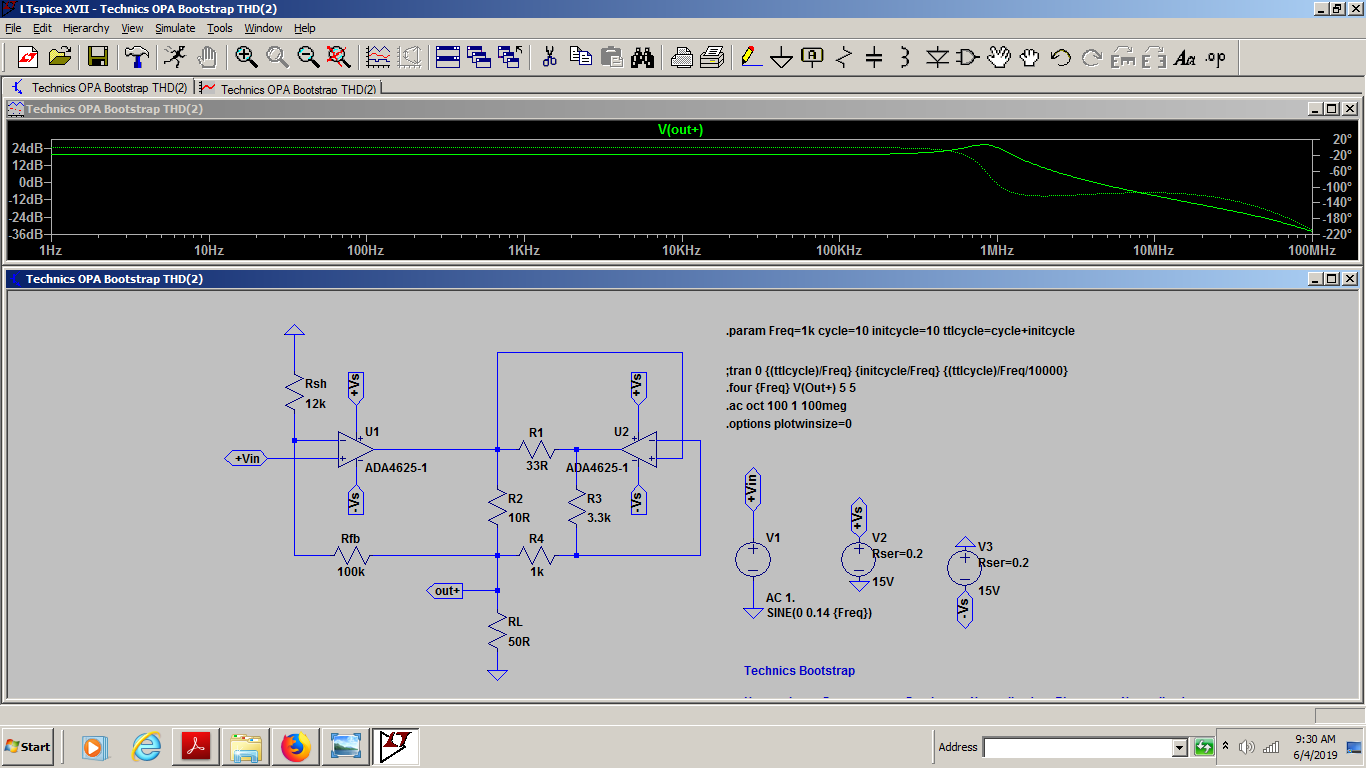Select the Drag closed-hand tool
The height and width of the screenshot is (768, 1366).
pos(1030,57)
